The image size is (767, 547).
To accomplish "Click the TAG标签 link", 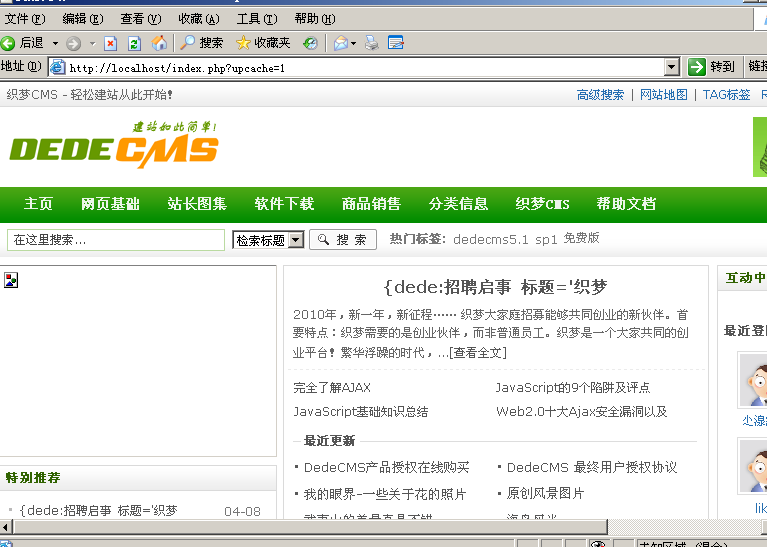I will pyautogui.click(x=726, y=95).
